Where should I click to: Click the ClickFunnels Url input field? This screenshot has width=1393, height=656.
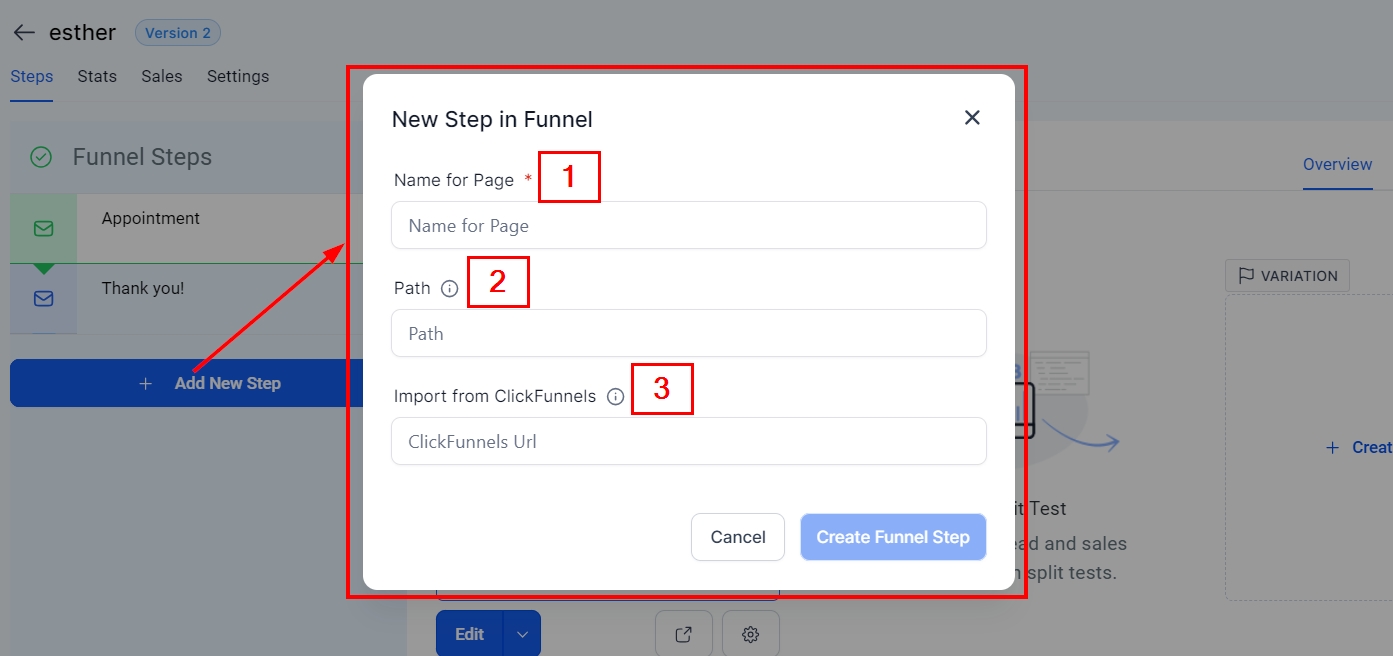pyautogui.click(x=688, y=442)
